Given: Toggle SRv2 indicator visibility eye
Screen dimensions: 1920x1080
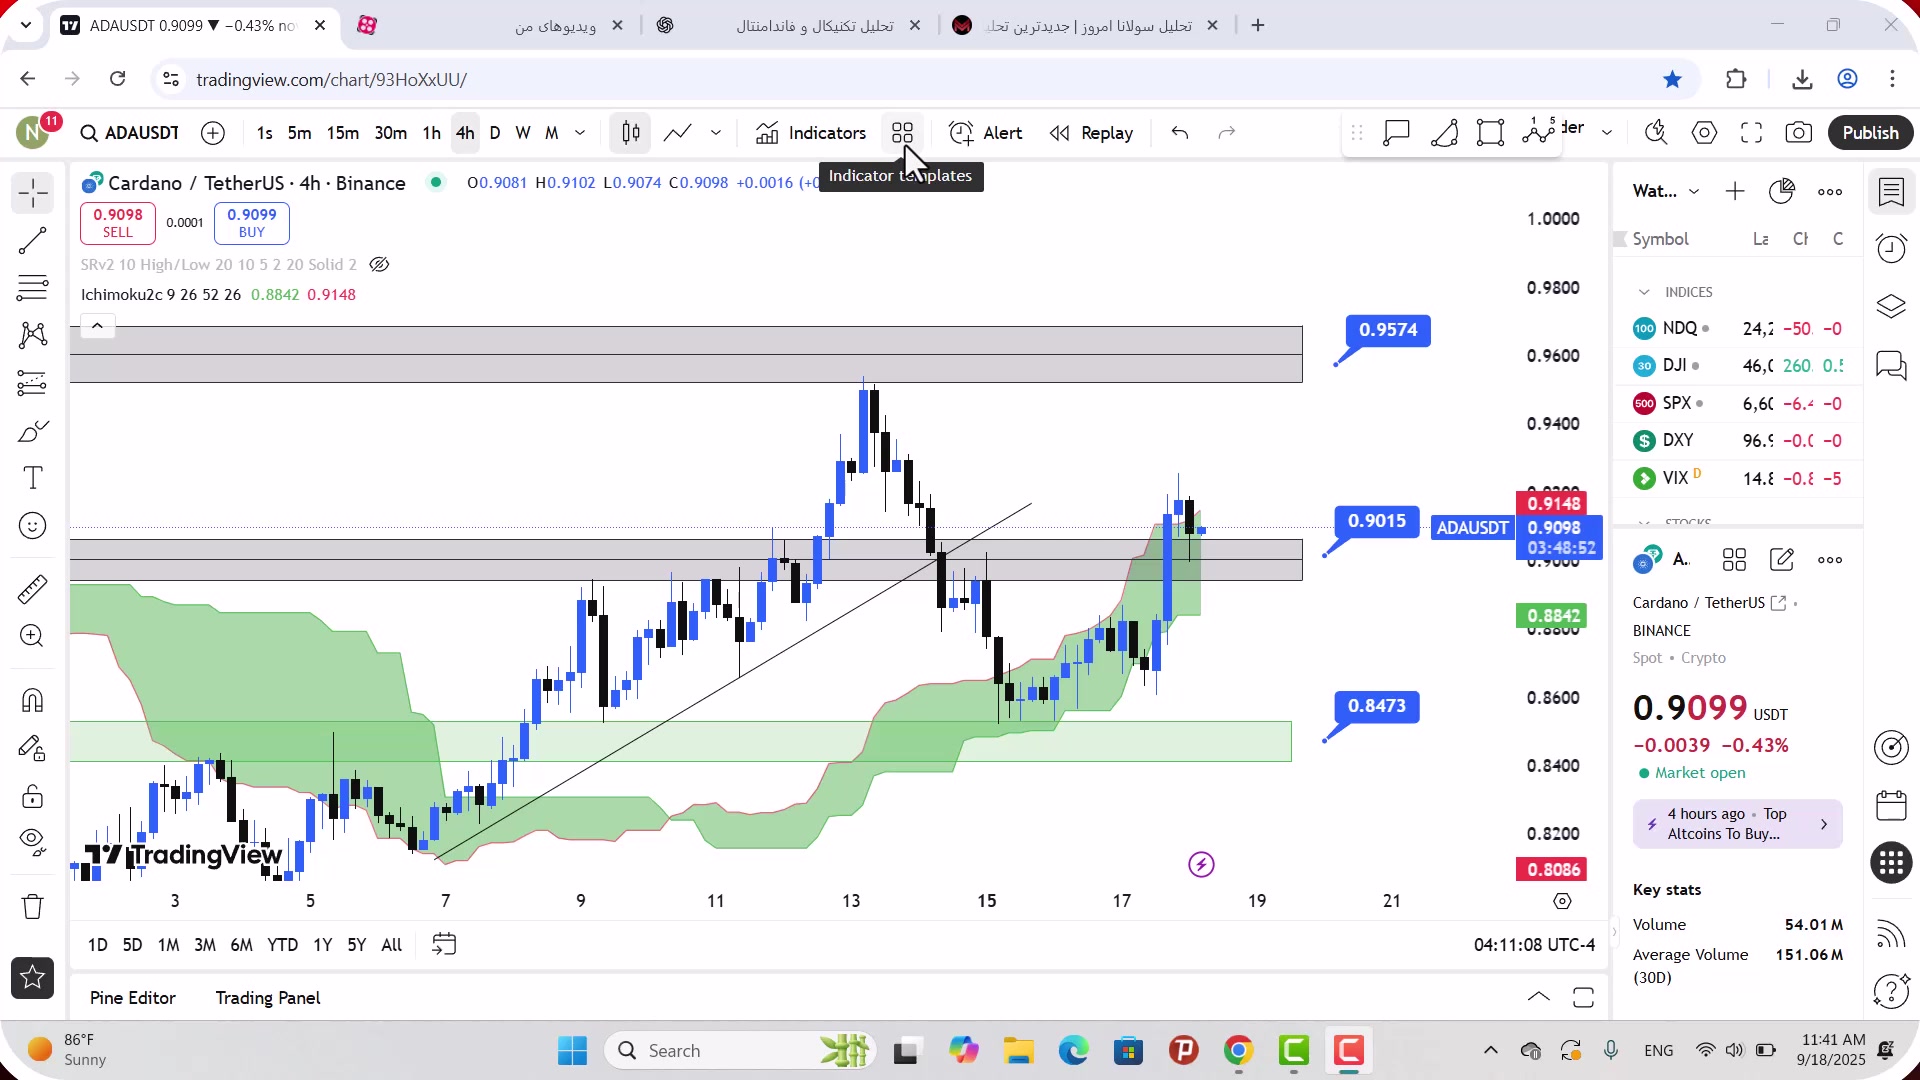Looking at the screenshot, I should click(x=379, y=265).
